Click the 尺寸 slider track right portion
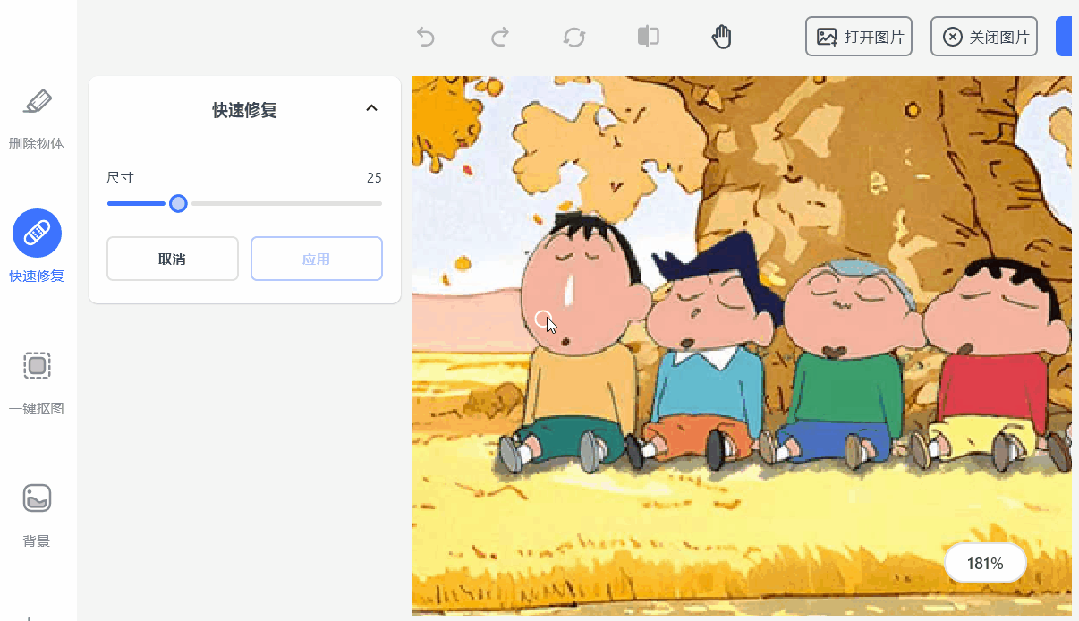 [x=286, y=204]
